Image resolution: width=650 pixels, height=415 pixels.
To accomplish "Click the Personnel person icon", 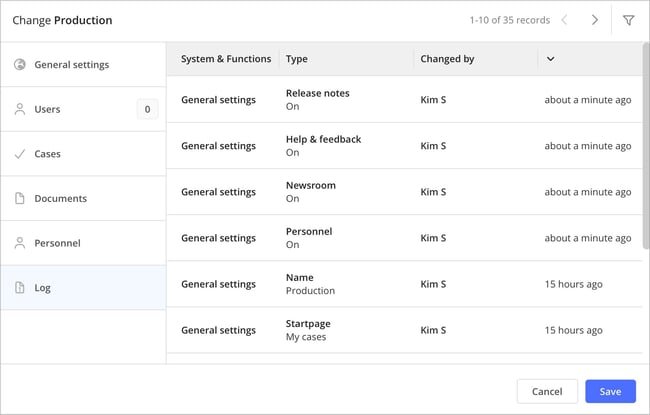I will [20, 243].
